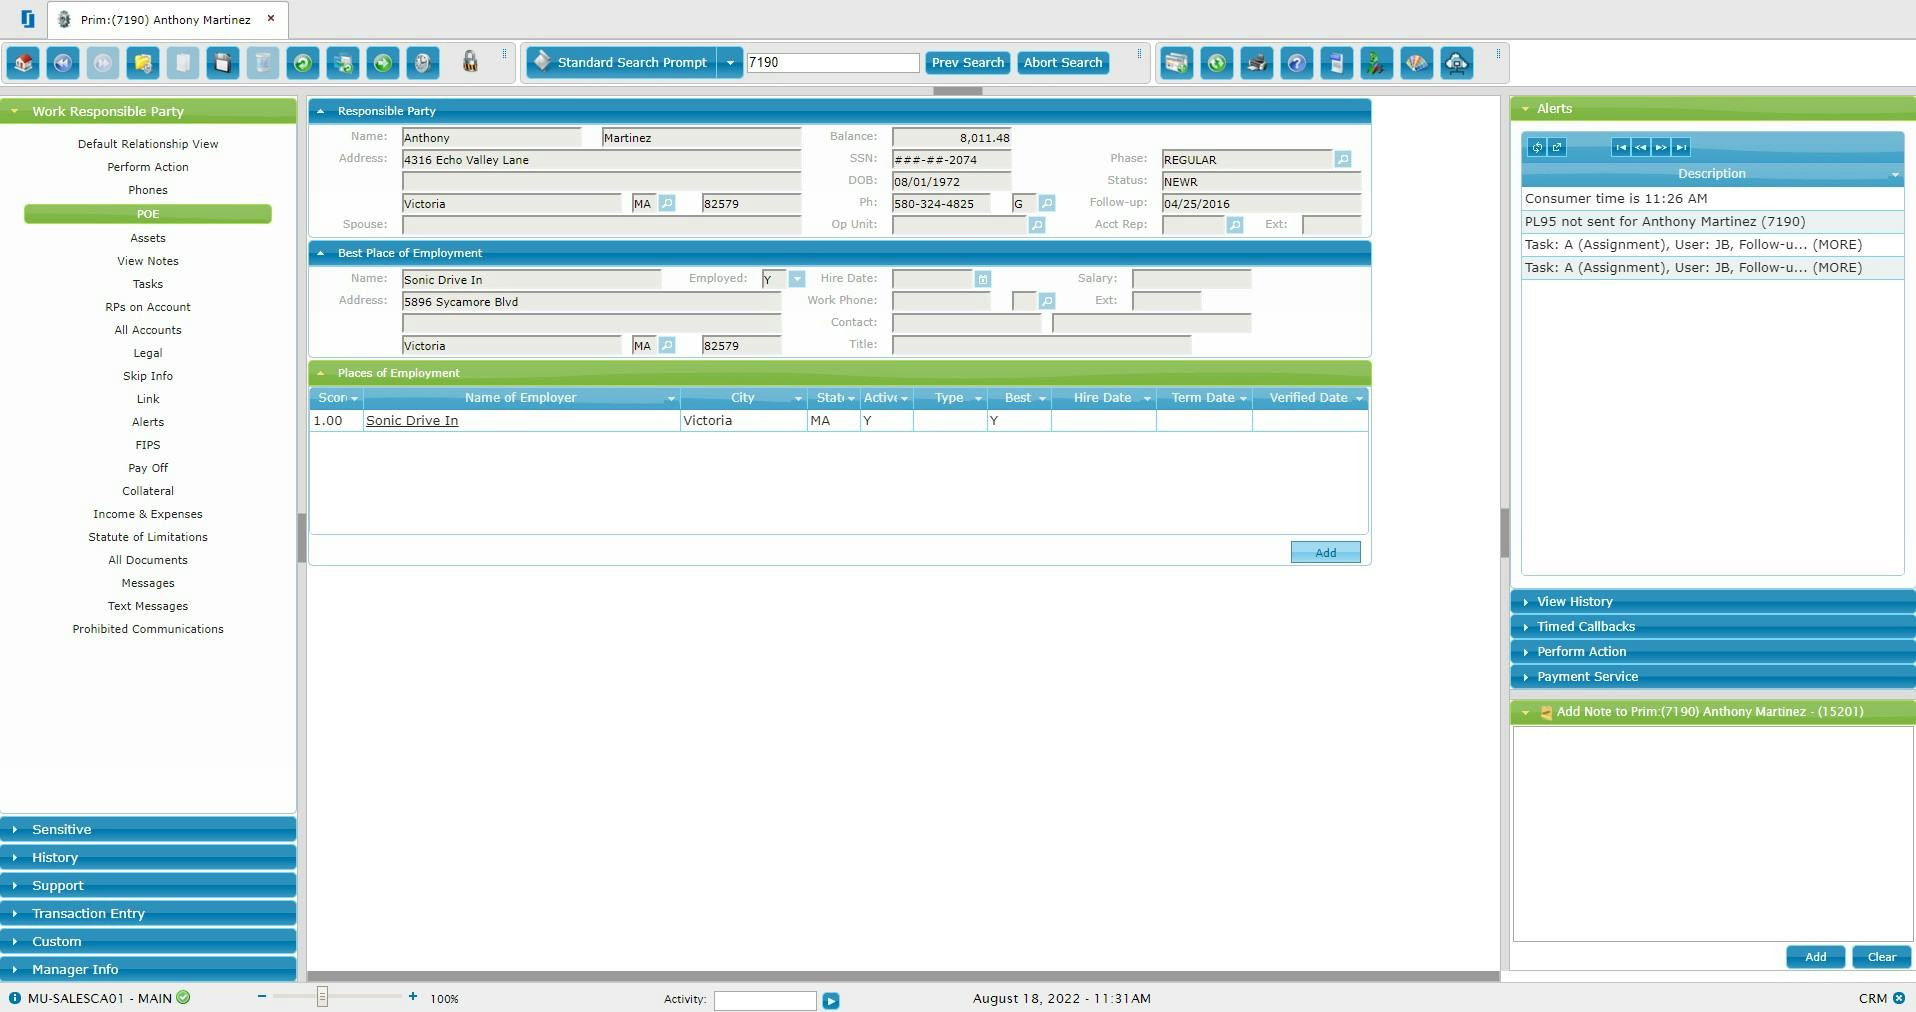
Task: Click the cloud network icon on the toolbar
Action: [x=1457, y=62]
